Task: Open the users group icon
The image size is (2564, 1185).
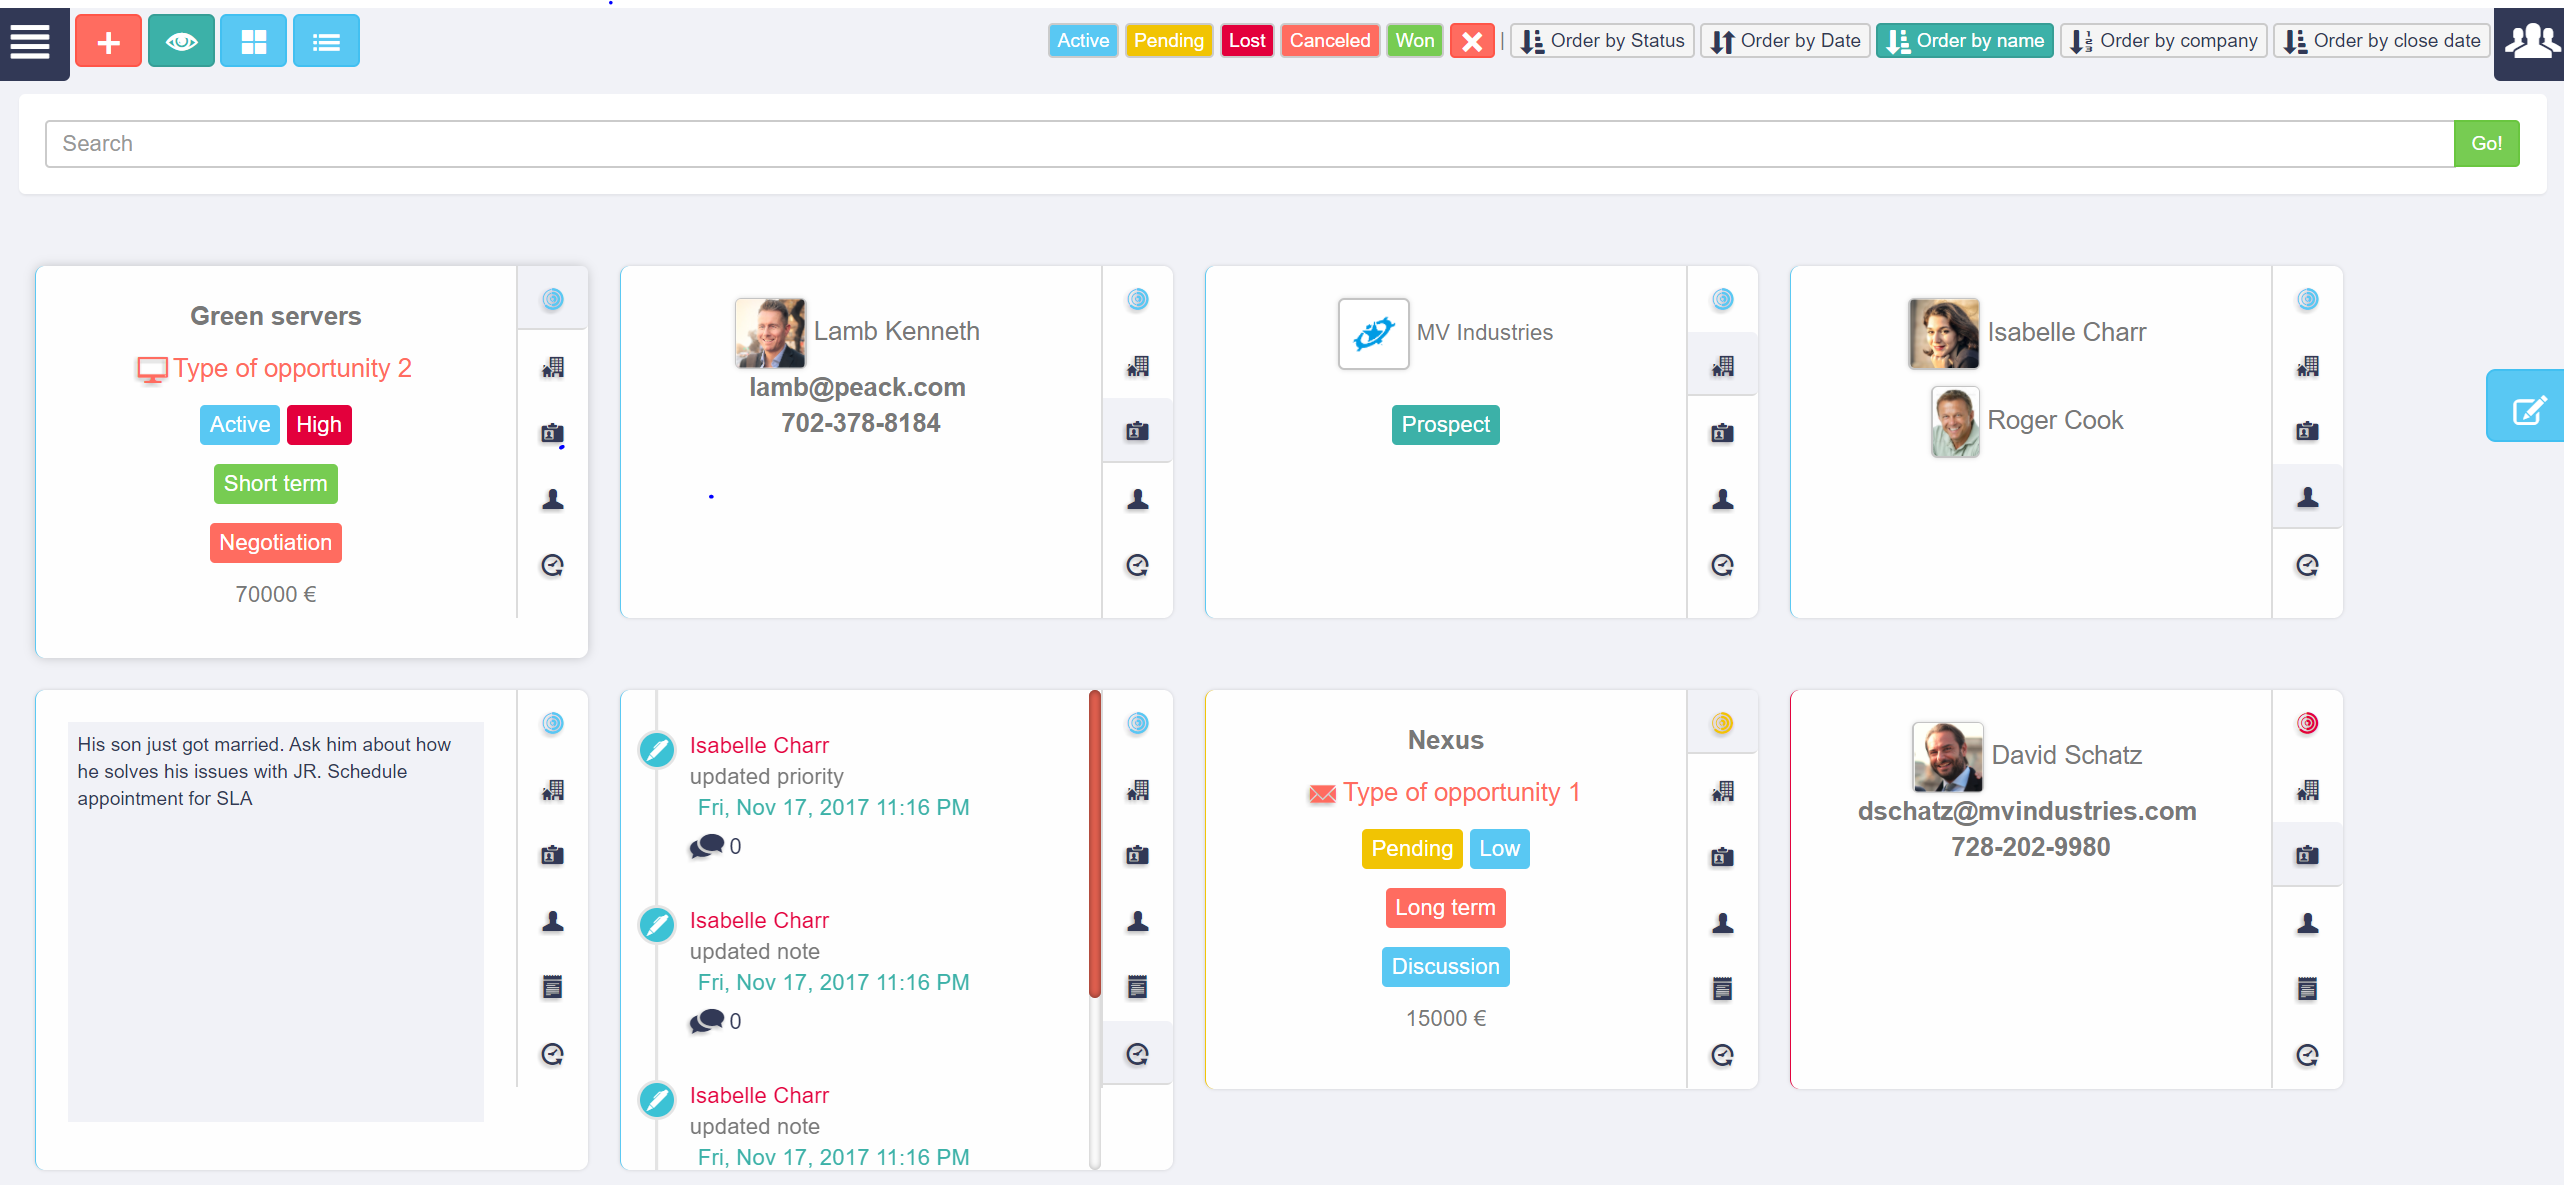Action: point(2530,42)
